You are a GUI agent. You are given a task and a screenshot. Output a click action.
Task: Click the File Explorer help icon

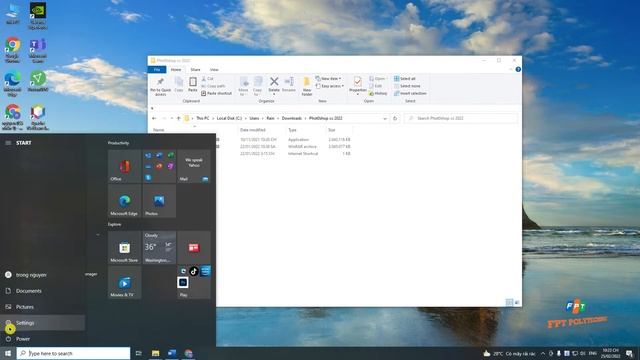pos(518,69)
